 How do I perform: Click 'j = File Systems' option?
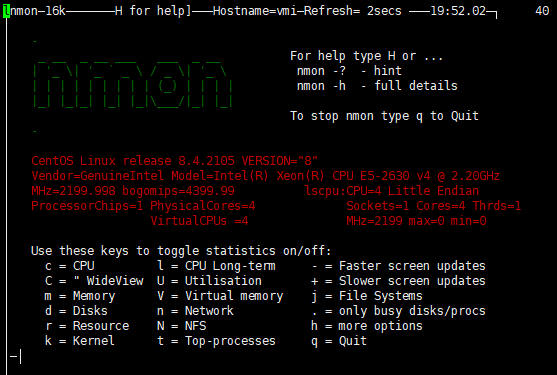tap(367, 296)
